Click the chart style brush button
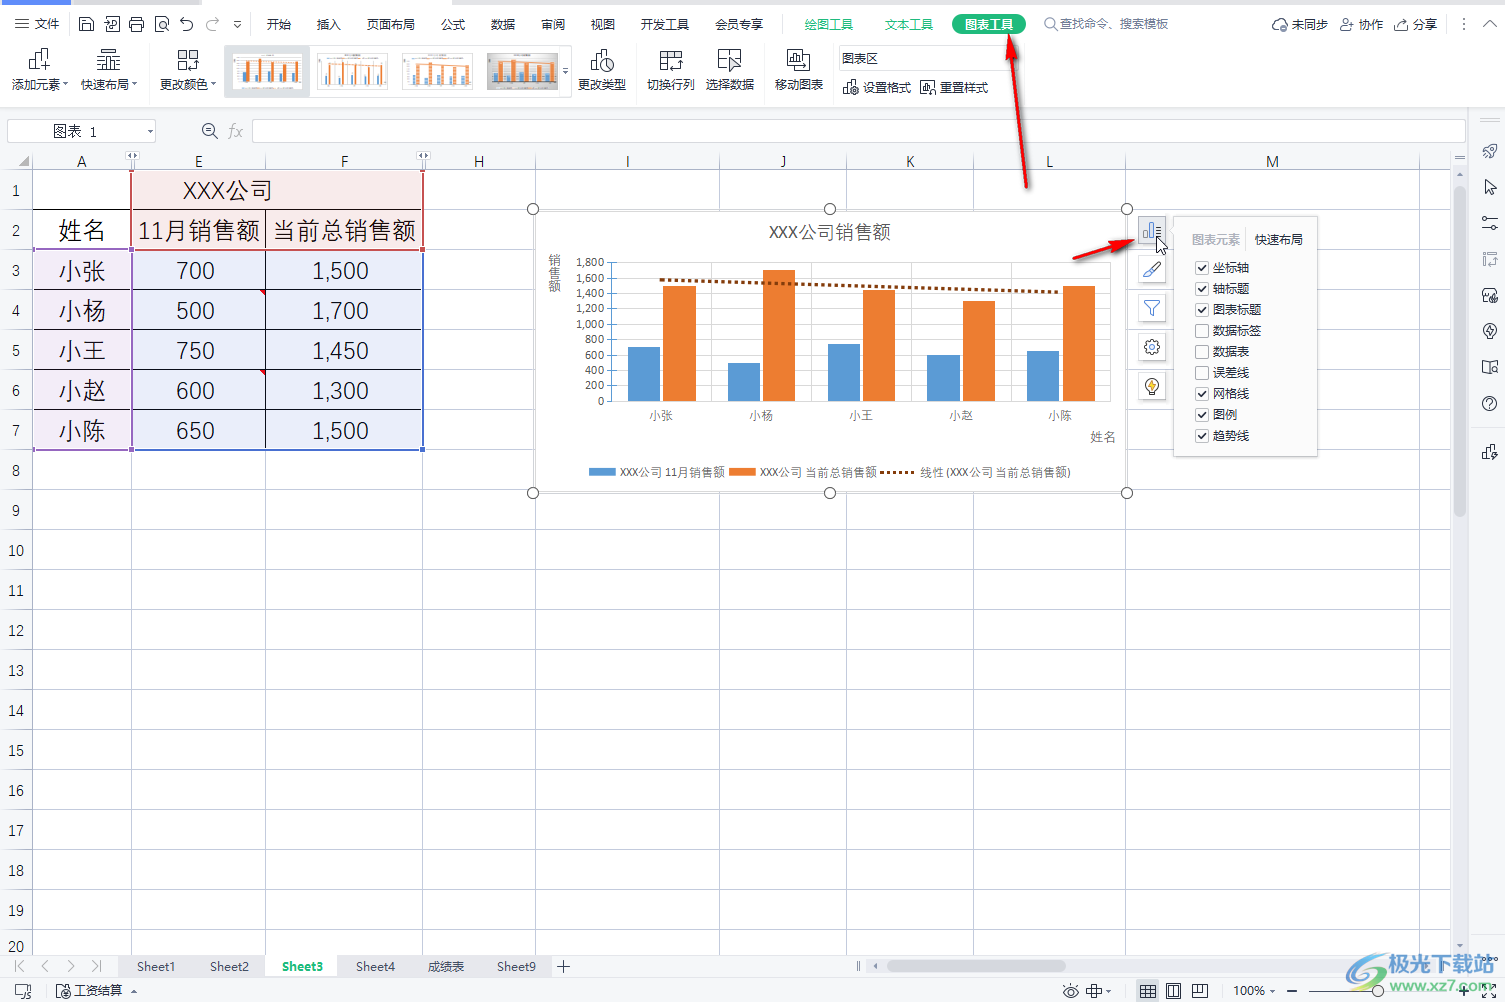 pyautogui.click(x=1152, y=269)
